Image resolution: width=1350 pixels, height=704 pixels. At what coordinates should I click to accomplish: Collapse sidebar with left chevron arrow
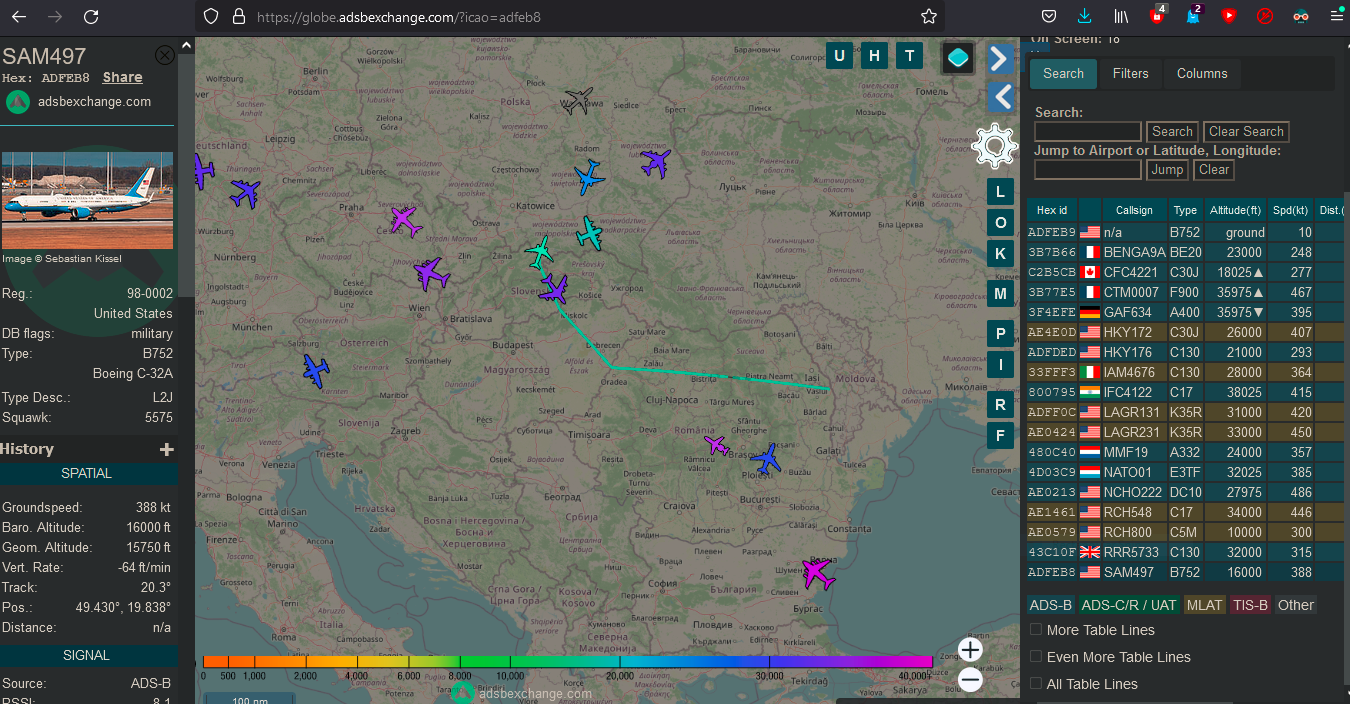pyautogui.click(x=1000, y=97)
